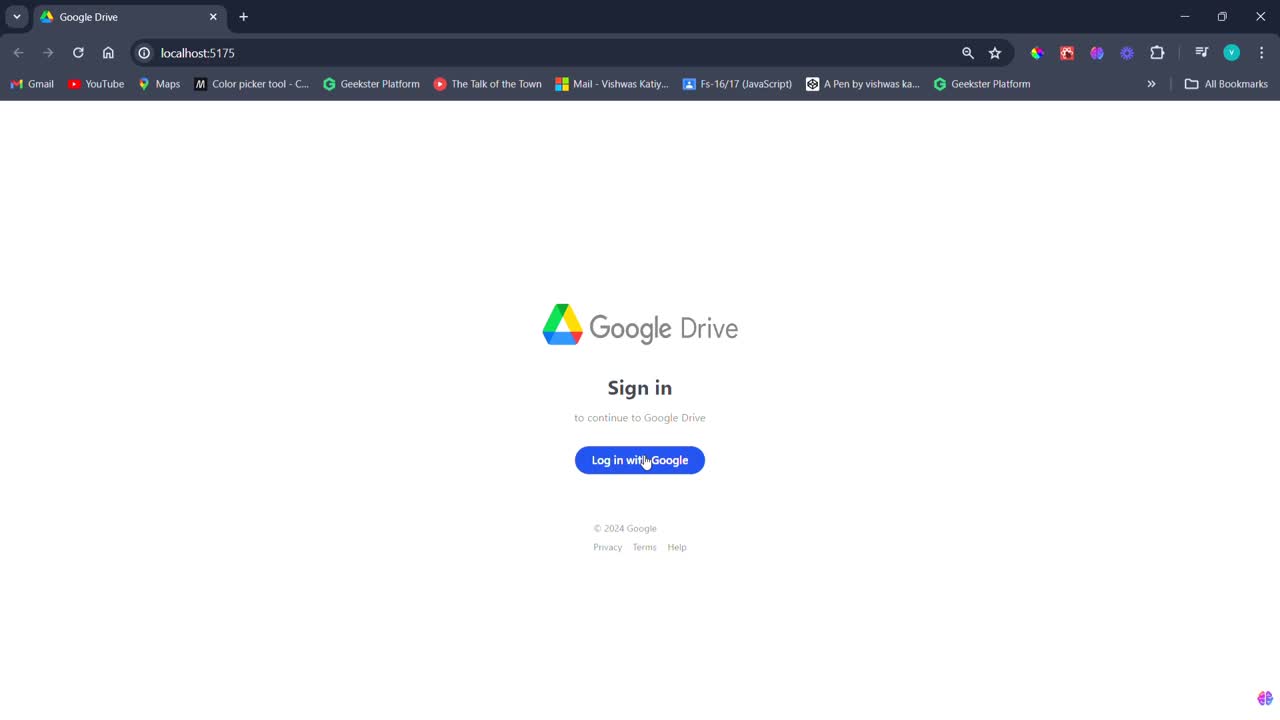Open the blue gear-shaped extension icon

tap(1127, 53)
